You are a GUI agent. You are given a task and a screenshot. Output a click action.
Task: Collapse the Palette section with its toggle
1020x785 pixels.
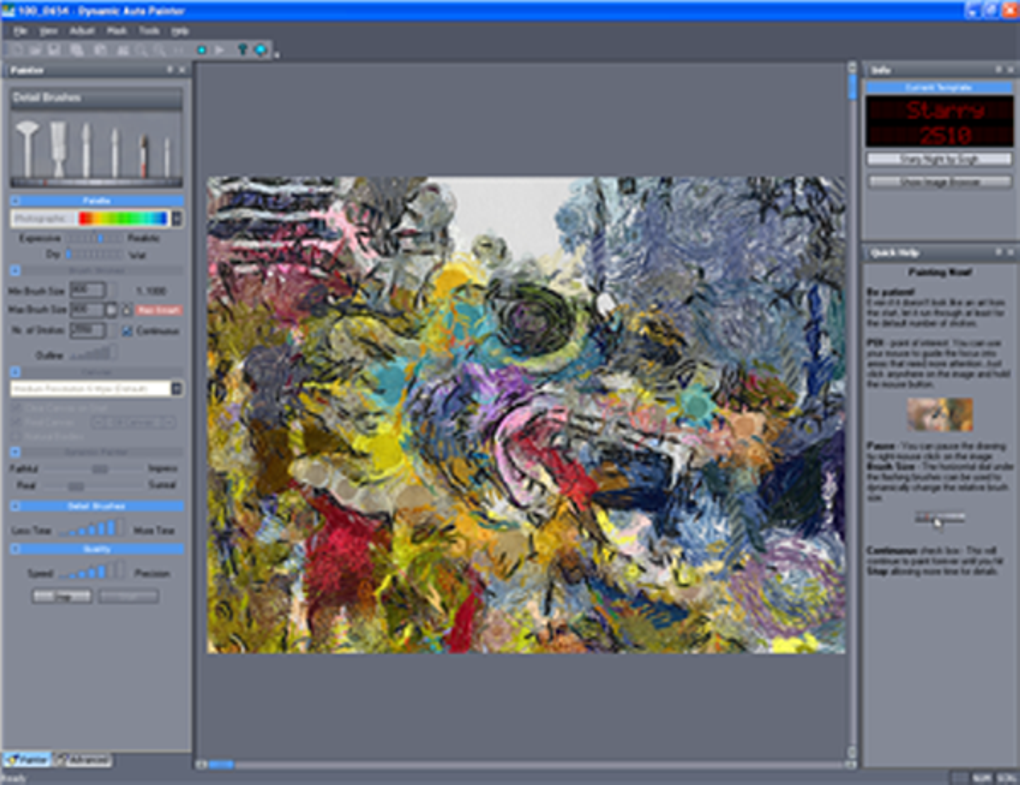[16, 201]
